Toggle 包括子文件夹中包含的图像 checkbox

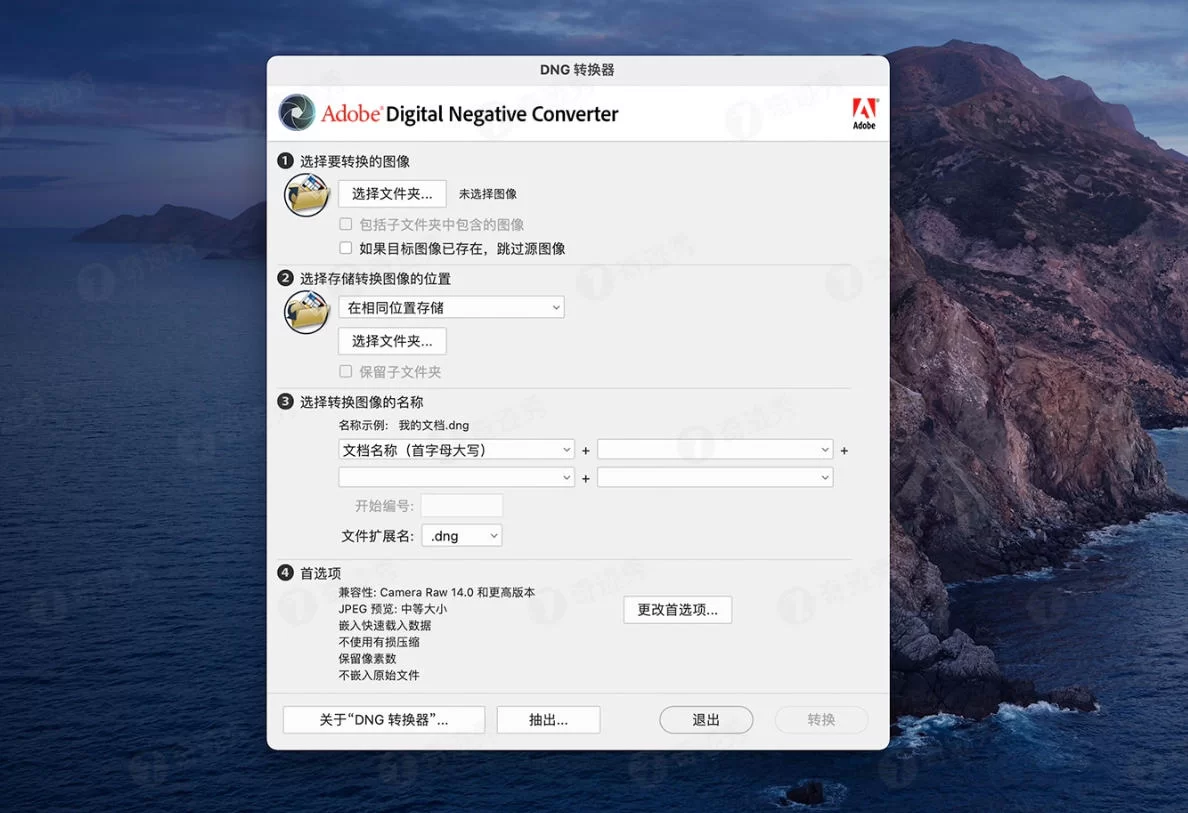click(345, 224)
